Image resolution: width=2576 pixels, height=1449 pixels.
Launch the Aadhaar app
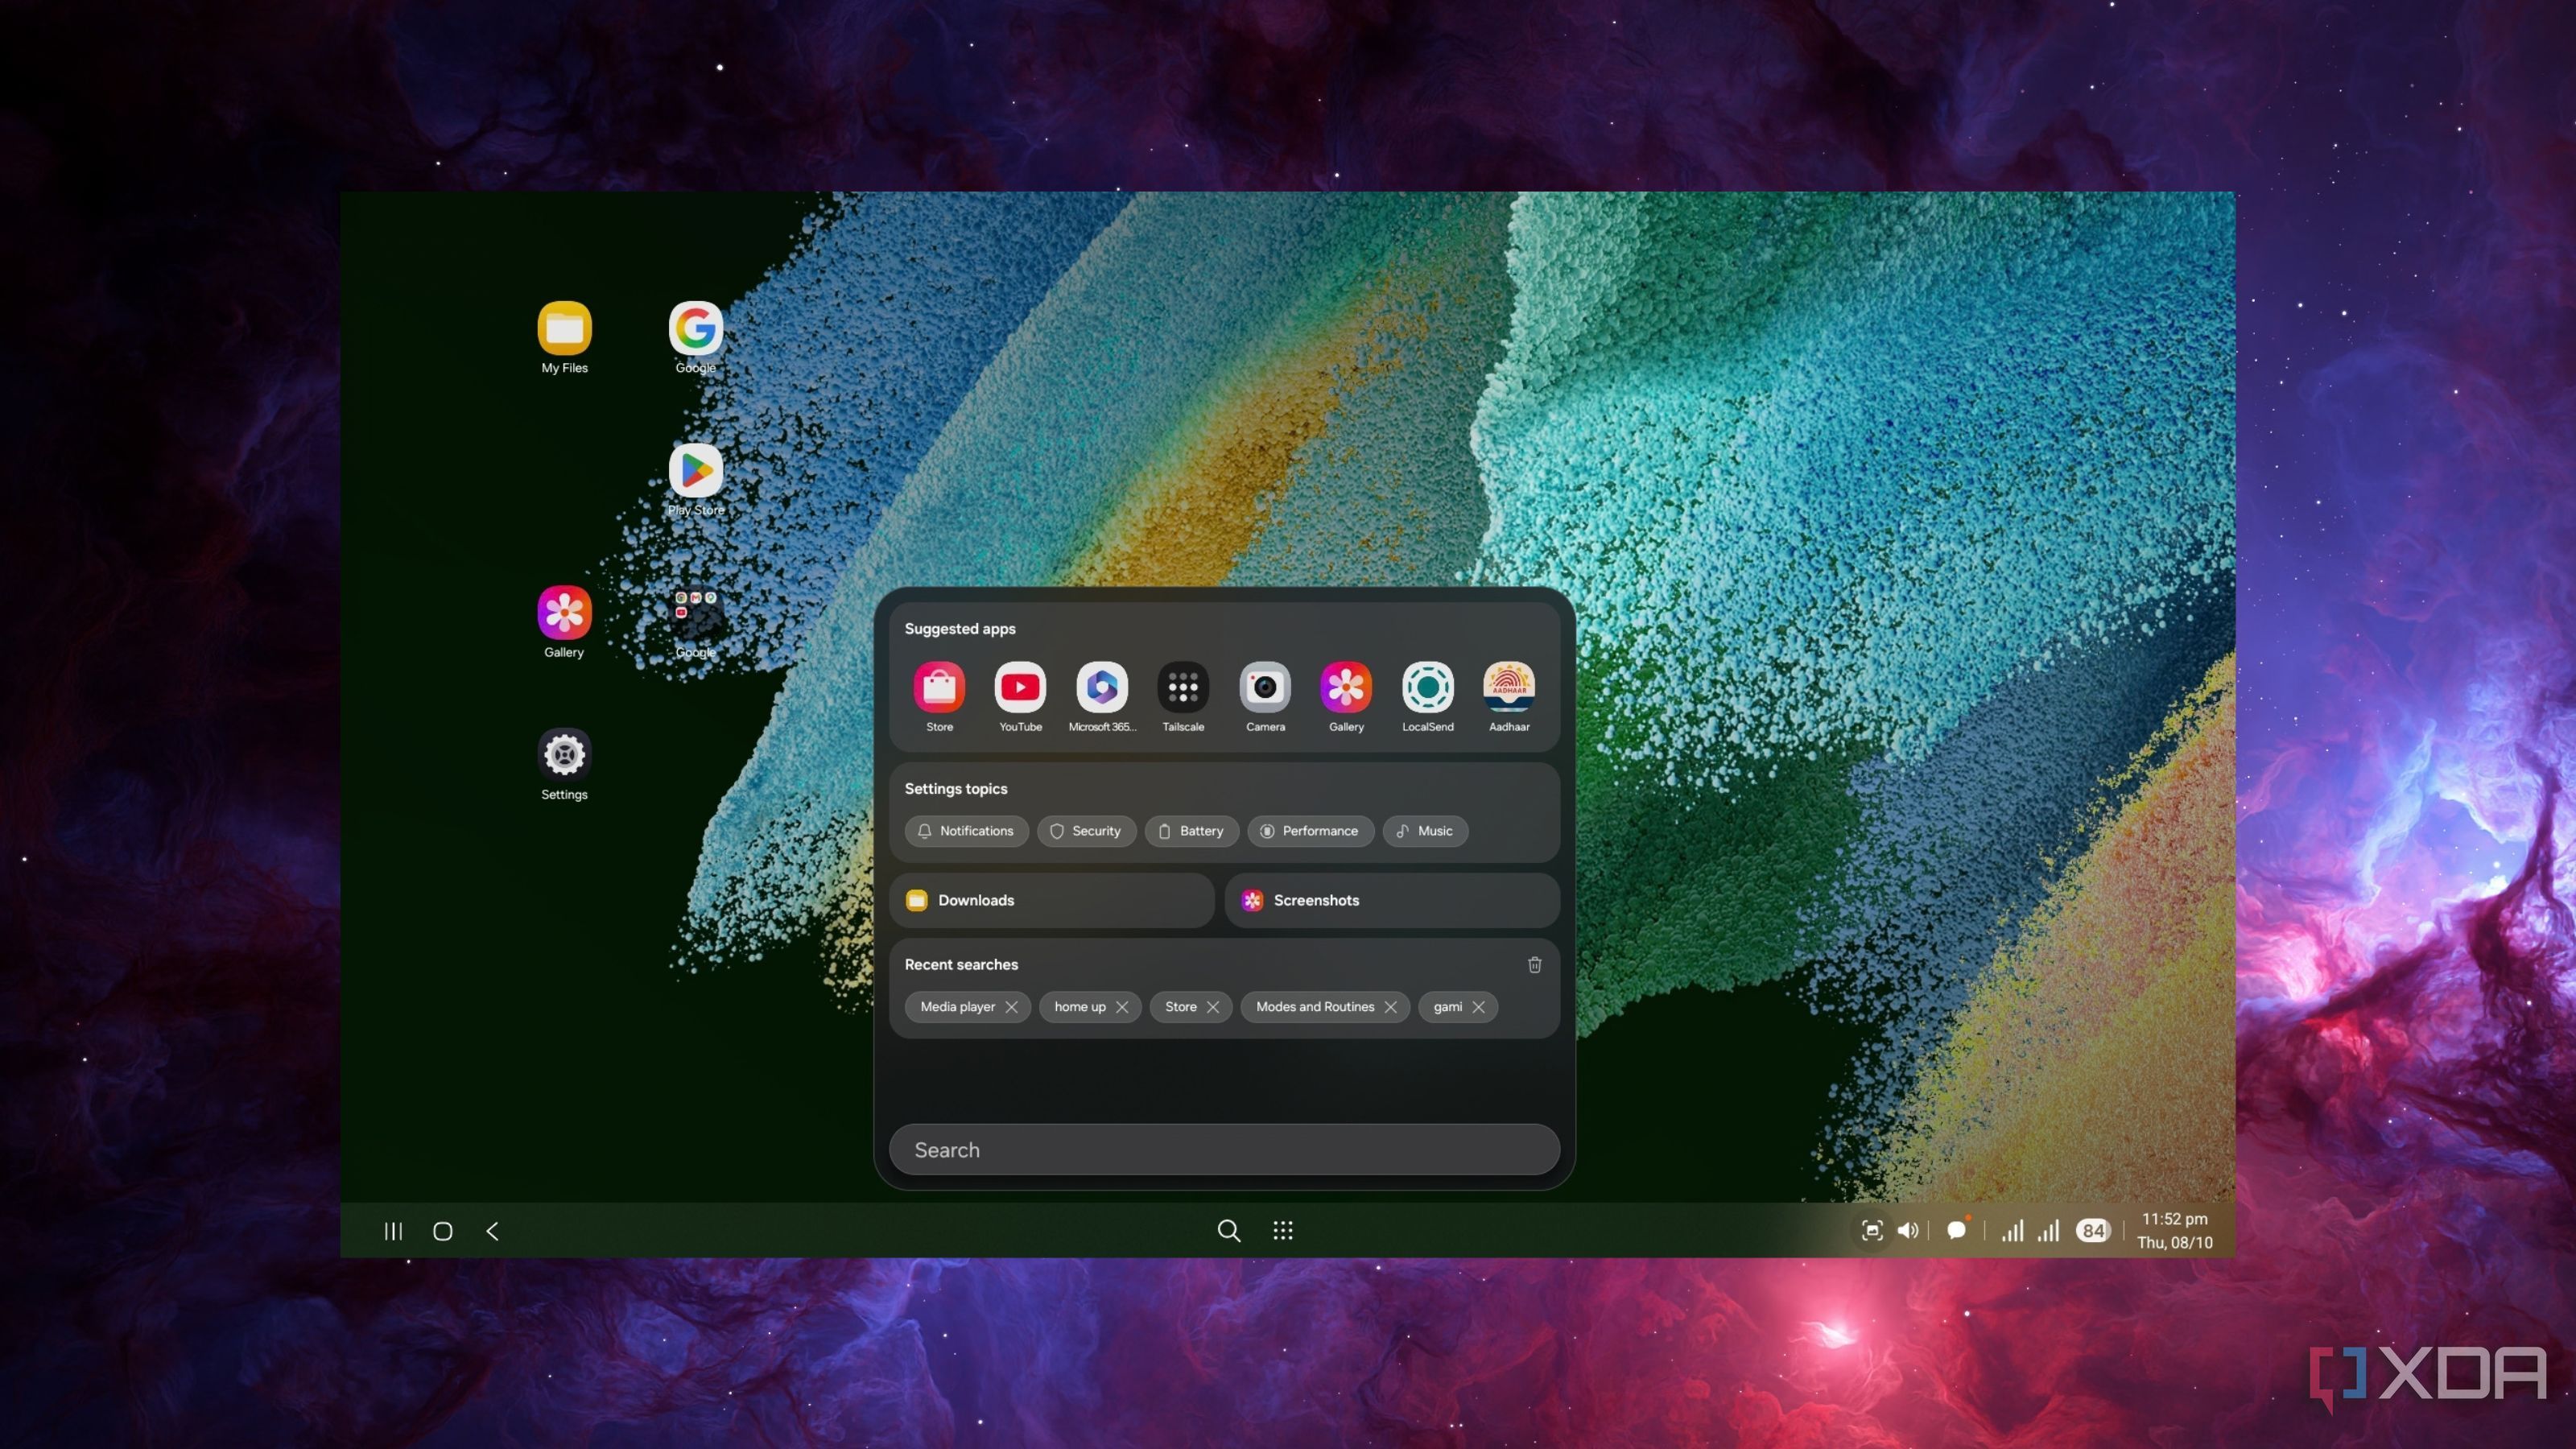click(x=1509, y=687)
